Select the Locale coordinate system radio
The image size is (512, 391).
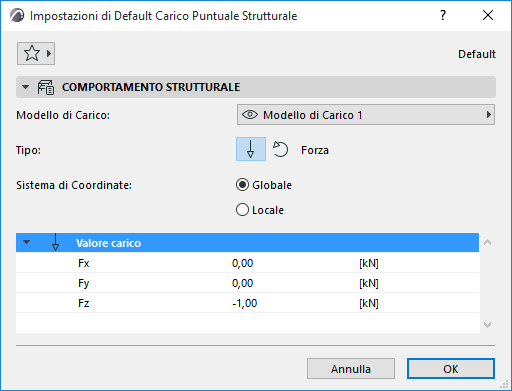click(242, 210)
